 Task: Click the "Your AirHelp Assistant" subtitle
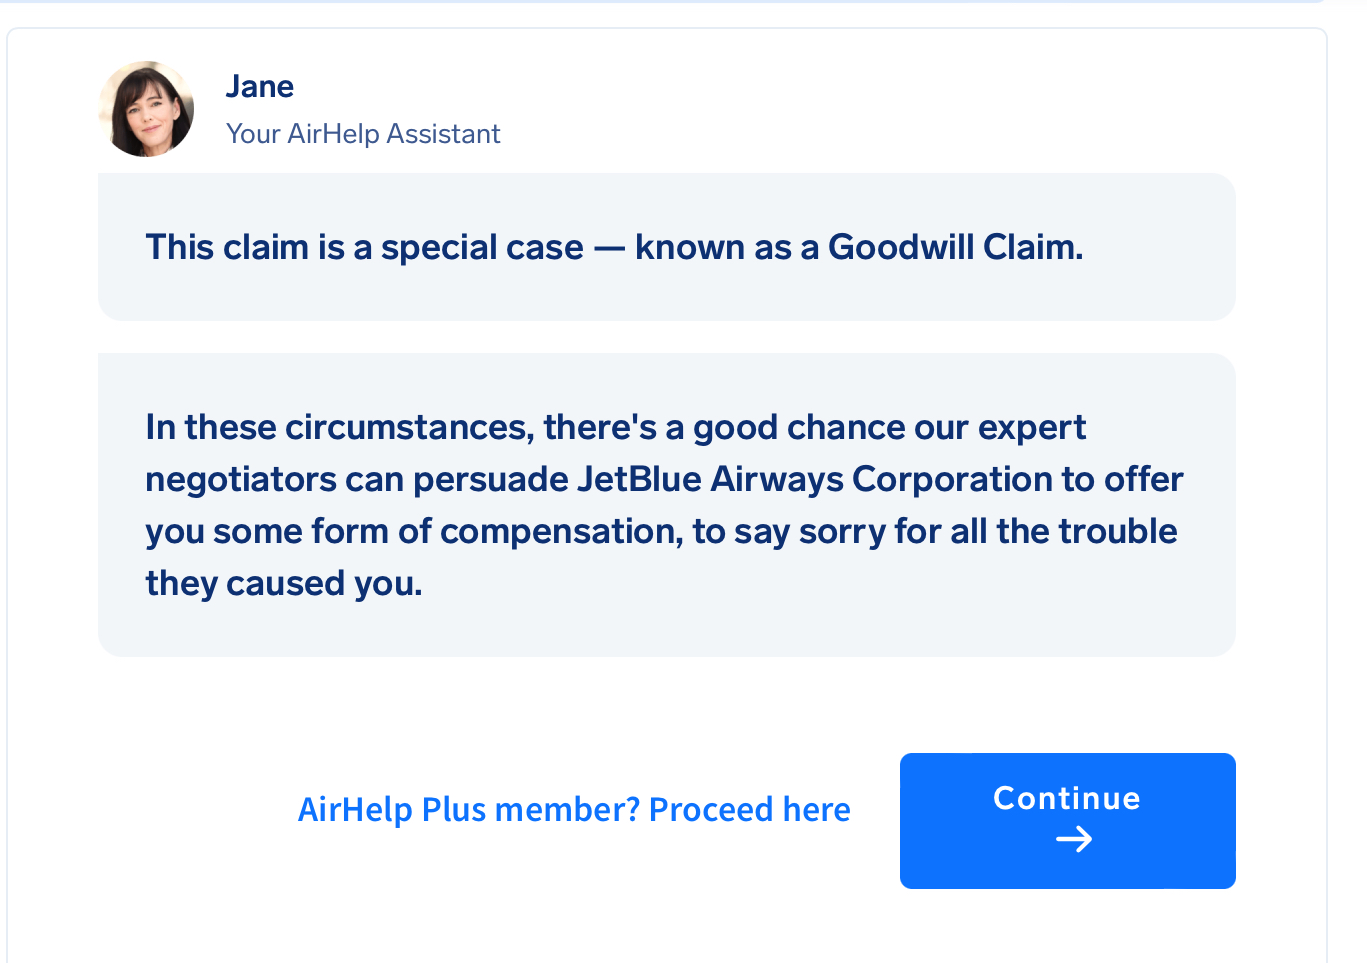[363, 134]
